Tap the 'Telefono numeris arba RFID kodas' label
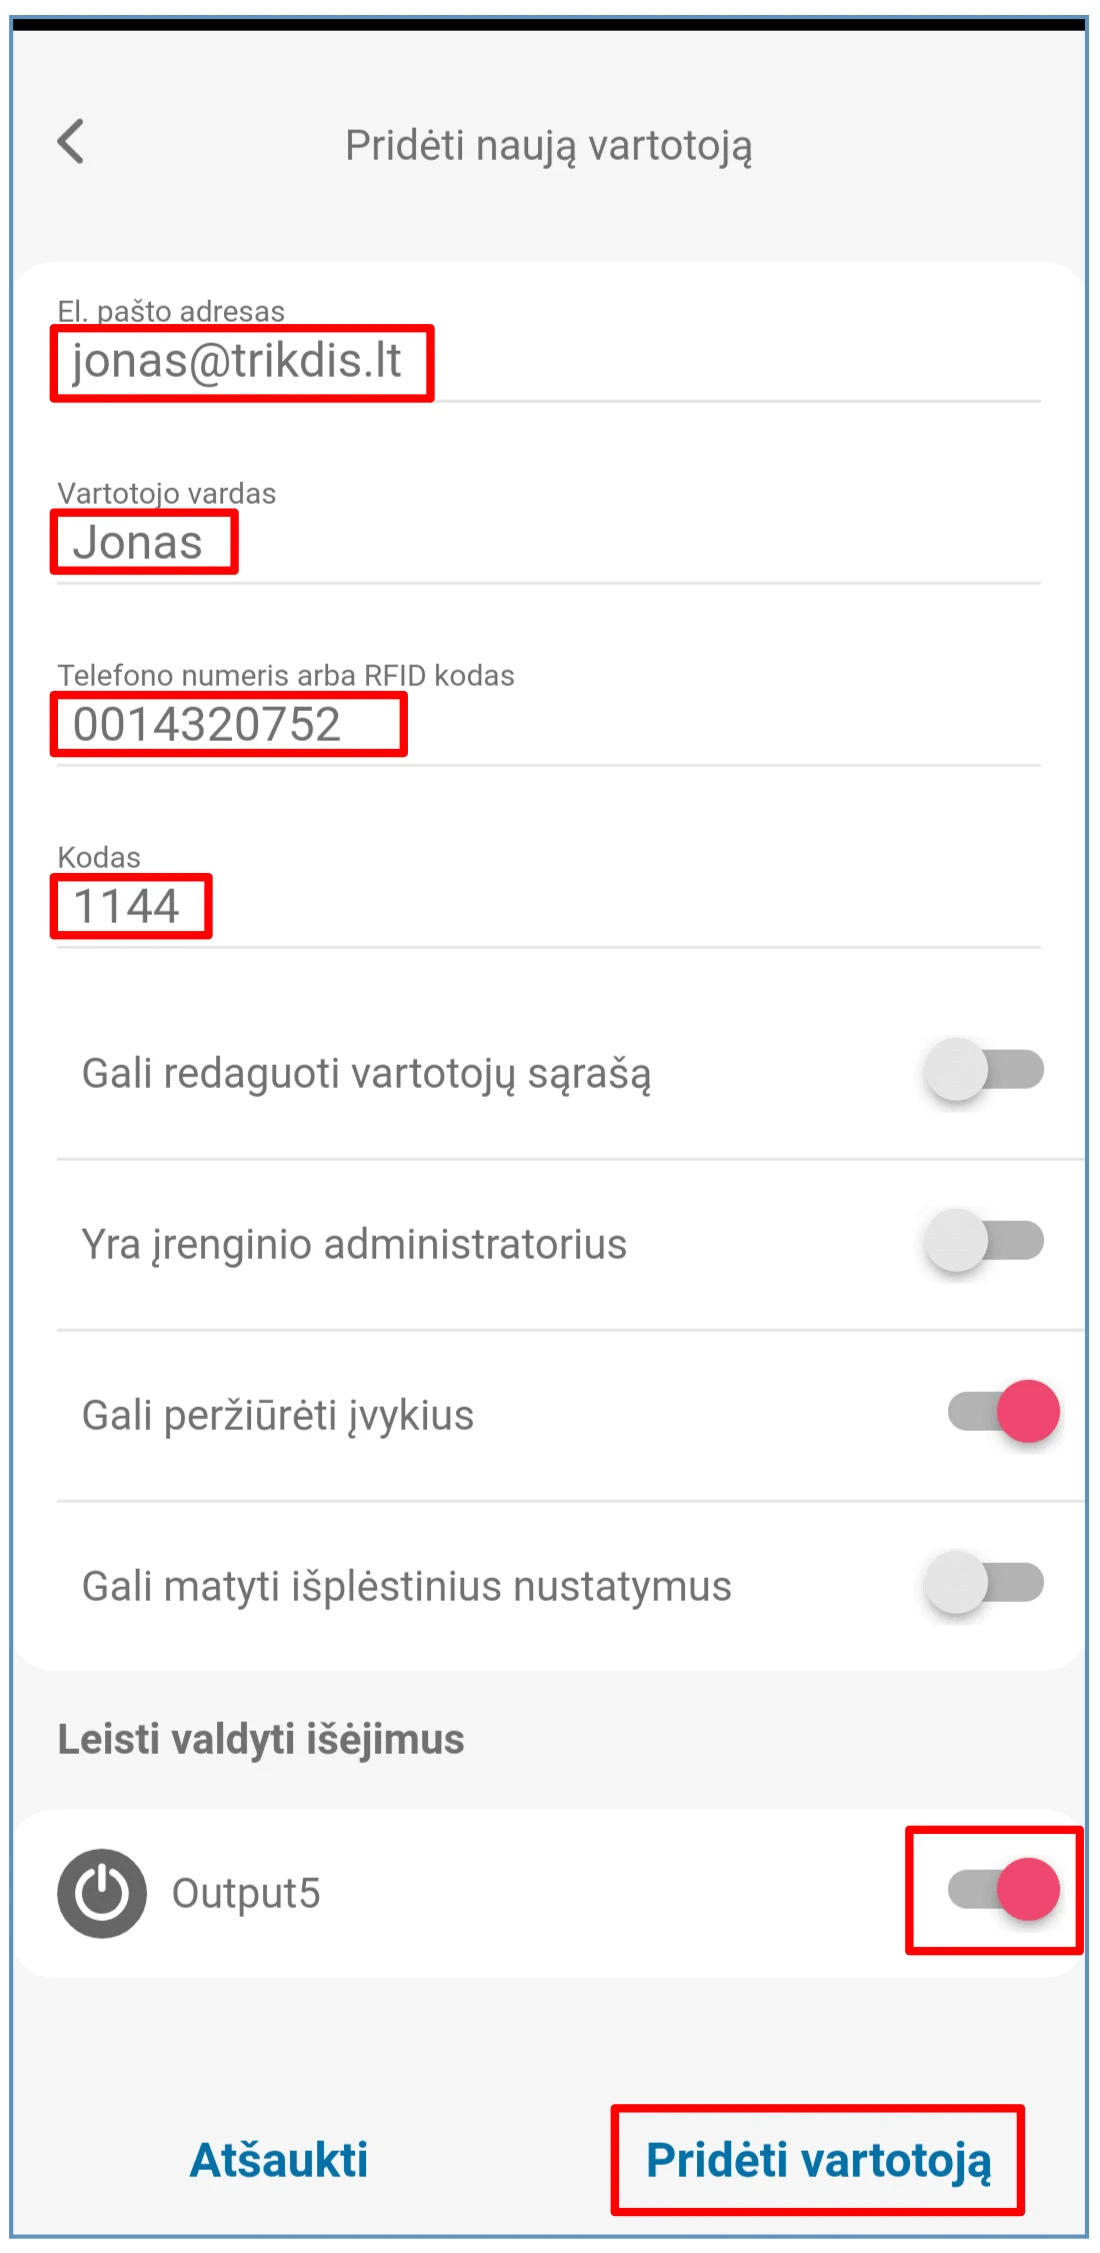This screenshot has width=1100, height=2253. (286, 675)
